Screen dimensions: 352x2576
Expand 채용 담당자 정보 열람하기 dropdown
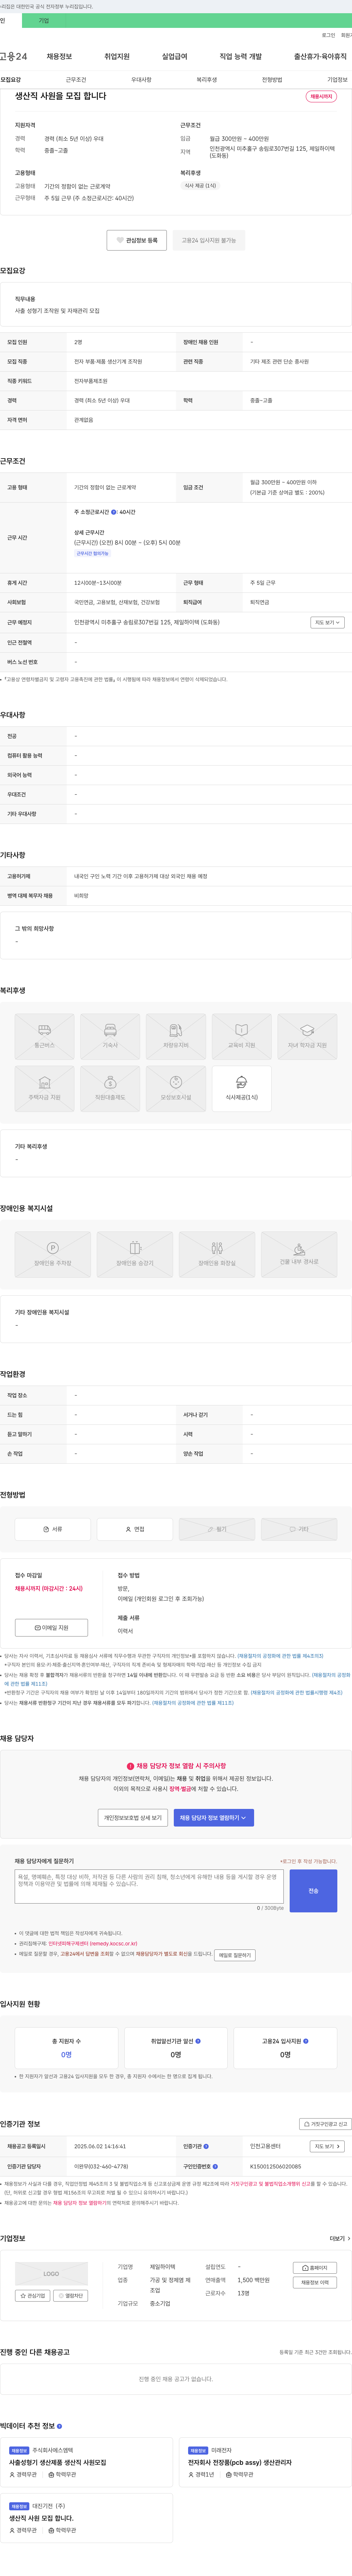pos(214,1818)
